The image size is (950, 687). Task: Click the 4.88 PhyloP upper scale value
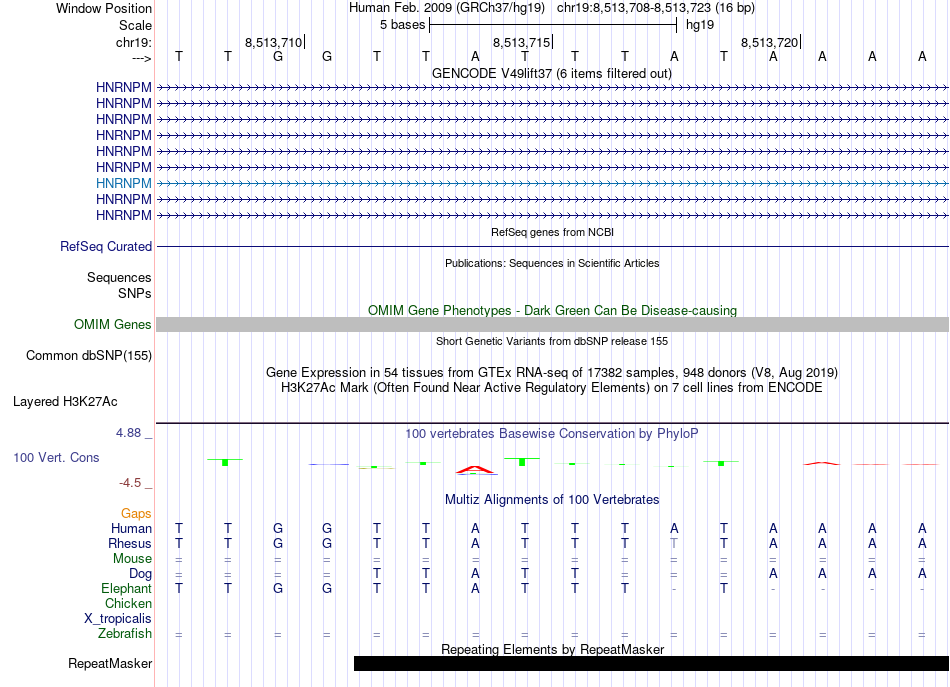(x=128, y=433)
